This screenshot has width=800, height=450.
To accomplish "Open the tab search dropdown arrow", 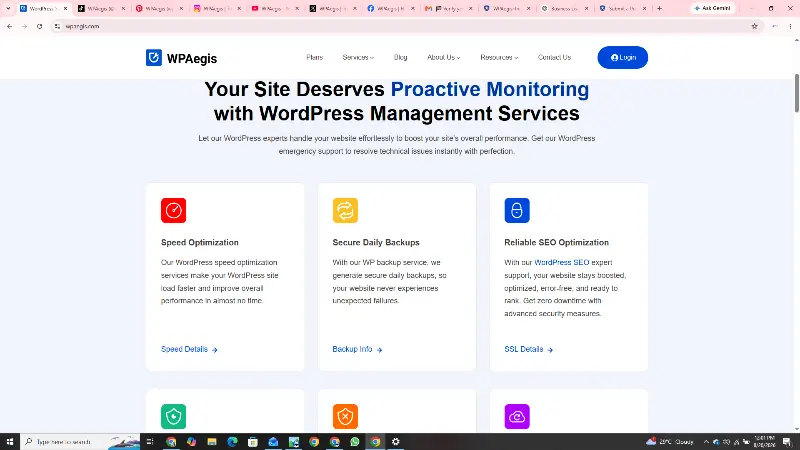I will point(8,8).
